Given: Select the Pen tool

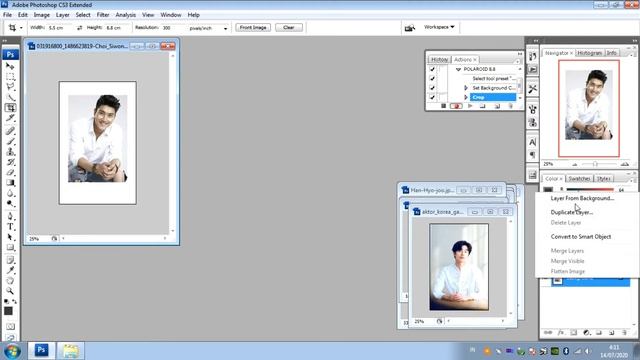Looking at the screenshot, I should pos(10,216).
